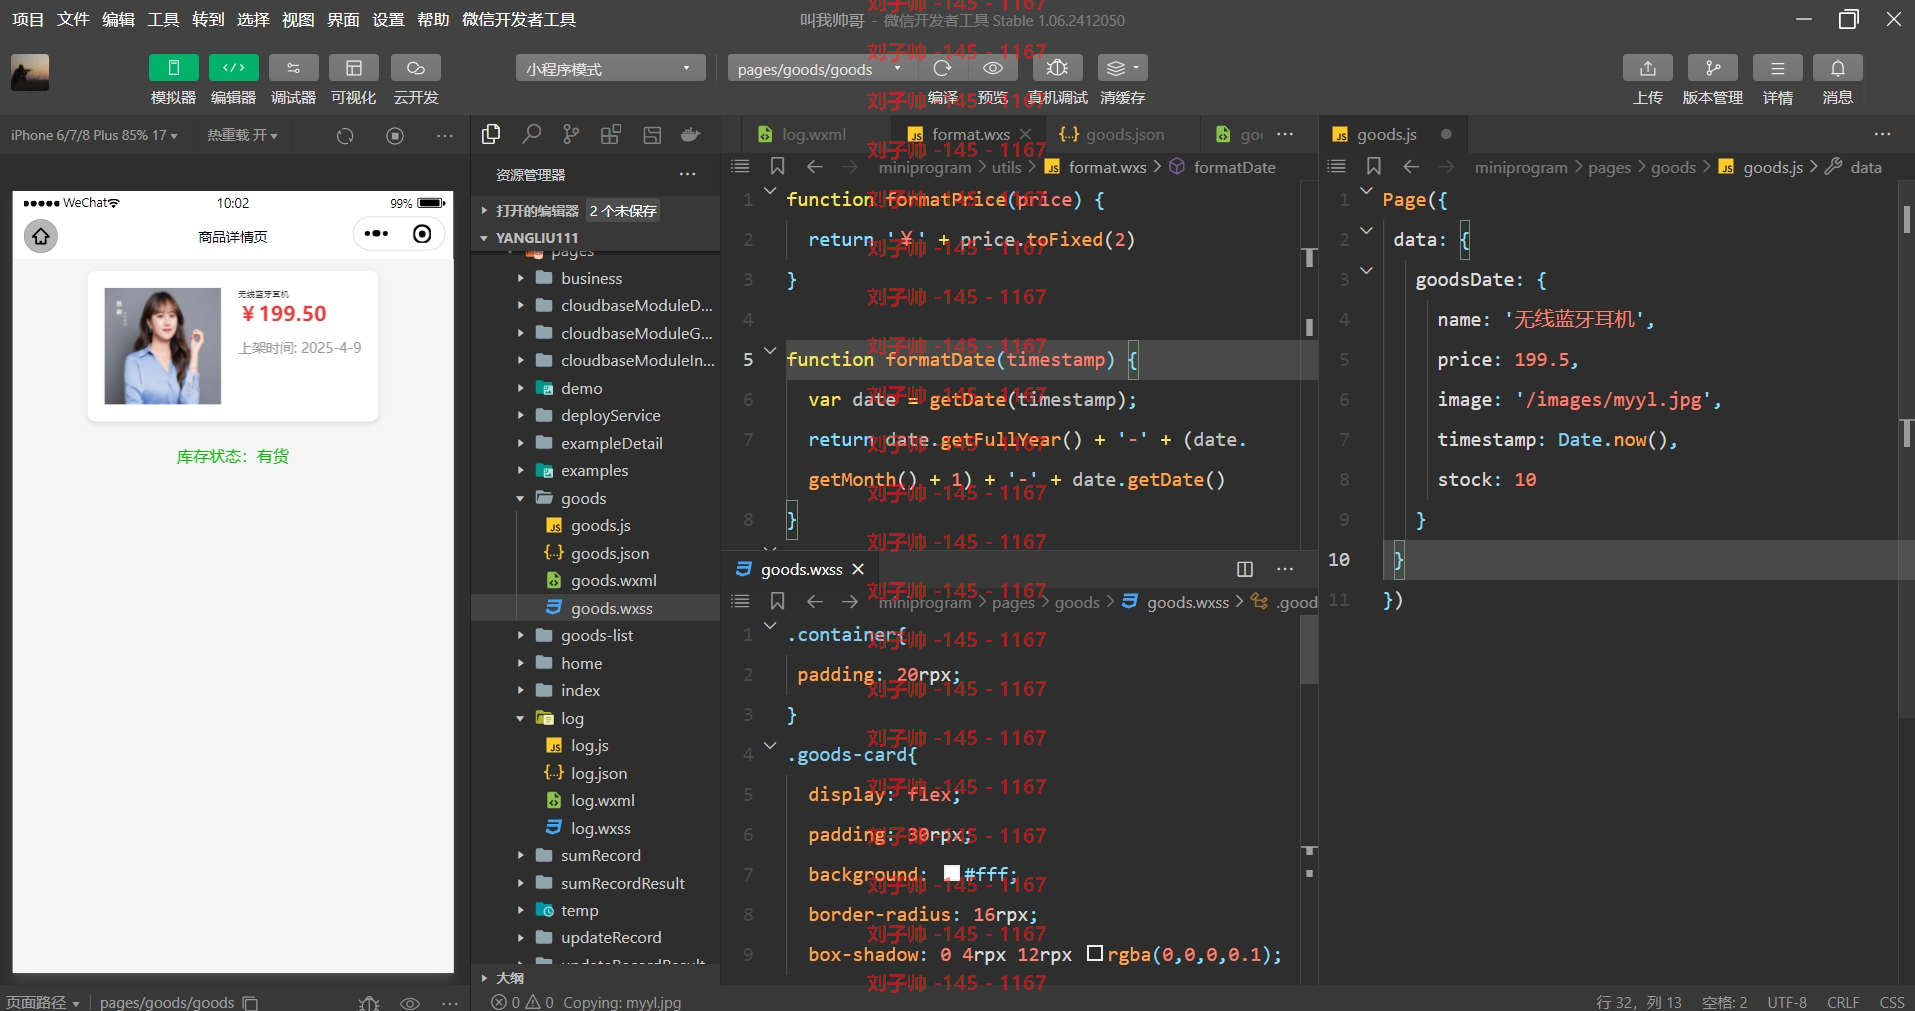
Task: Click the home button in simulator
Action: pyautogui.click(x=41, y=236)
